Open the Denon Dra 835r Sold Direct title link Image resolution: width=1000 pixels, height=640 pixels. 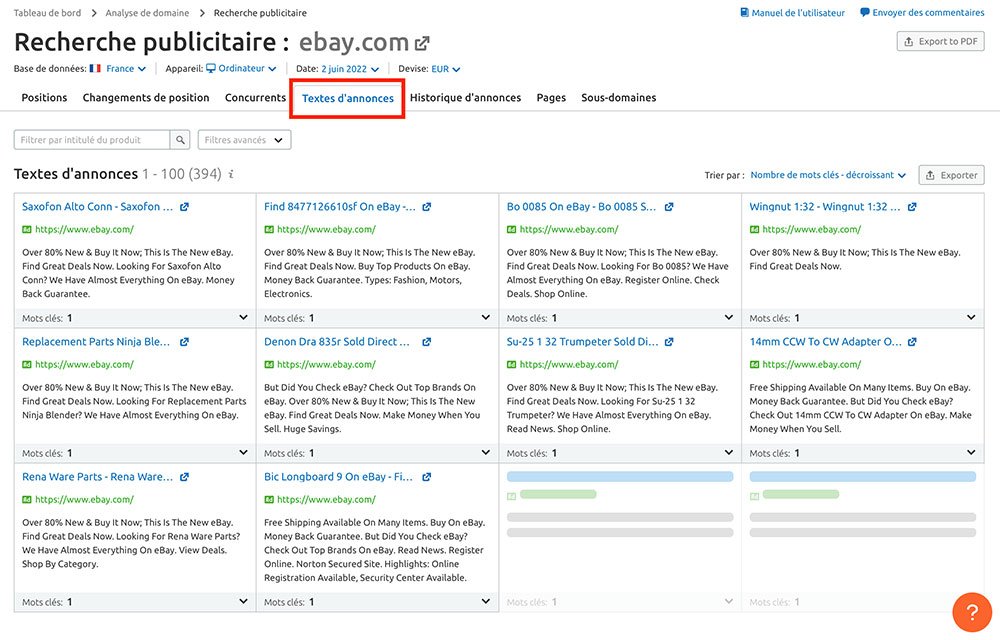[x=337, y=342]
